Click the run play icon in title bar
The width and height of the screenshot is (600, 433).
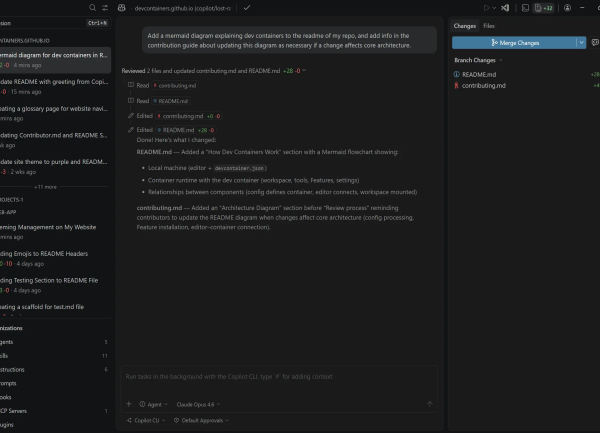click(486, 8)
